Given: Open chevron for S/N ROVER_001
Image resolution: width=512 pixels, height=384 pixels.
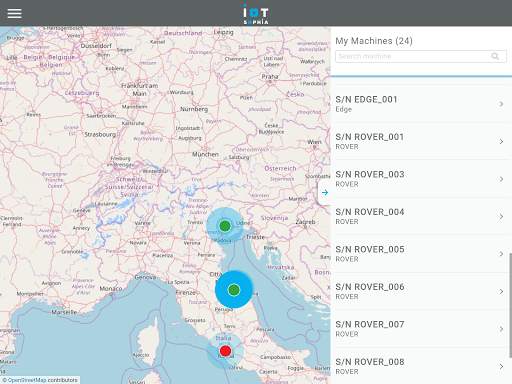Looking at the screenshot, I should pos(501,142).
